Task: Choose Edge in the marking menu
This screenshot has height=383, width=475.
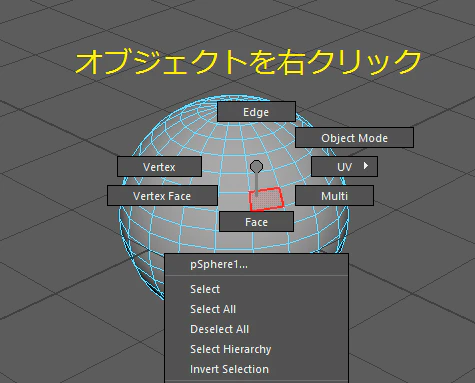Action: (x=256, y=112)
